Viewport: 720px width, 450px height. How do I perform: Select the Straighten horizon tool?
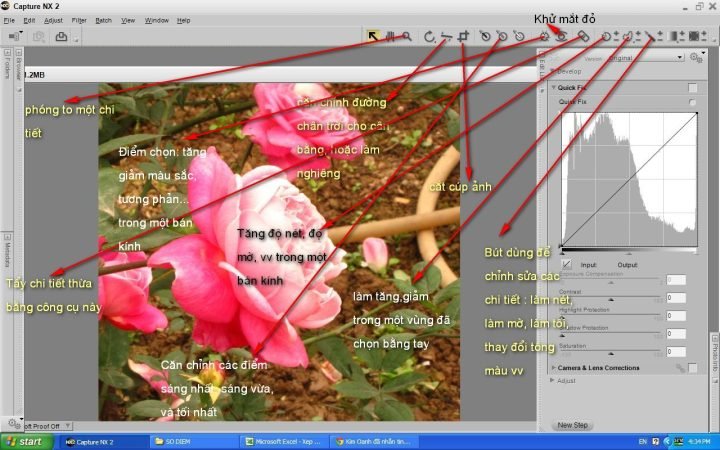click(x=446, y=36)
